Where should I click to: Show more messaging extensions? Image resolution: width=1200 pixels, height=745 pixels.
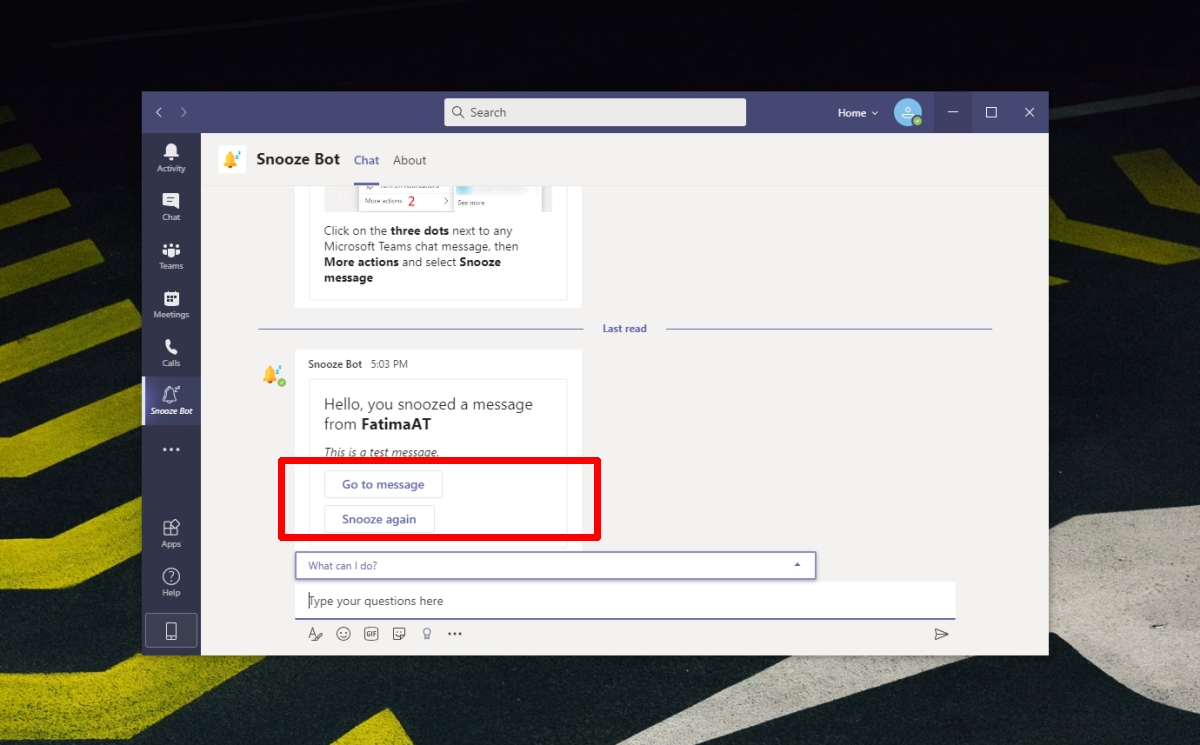click(455, 633)
